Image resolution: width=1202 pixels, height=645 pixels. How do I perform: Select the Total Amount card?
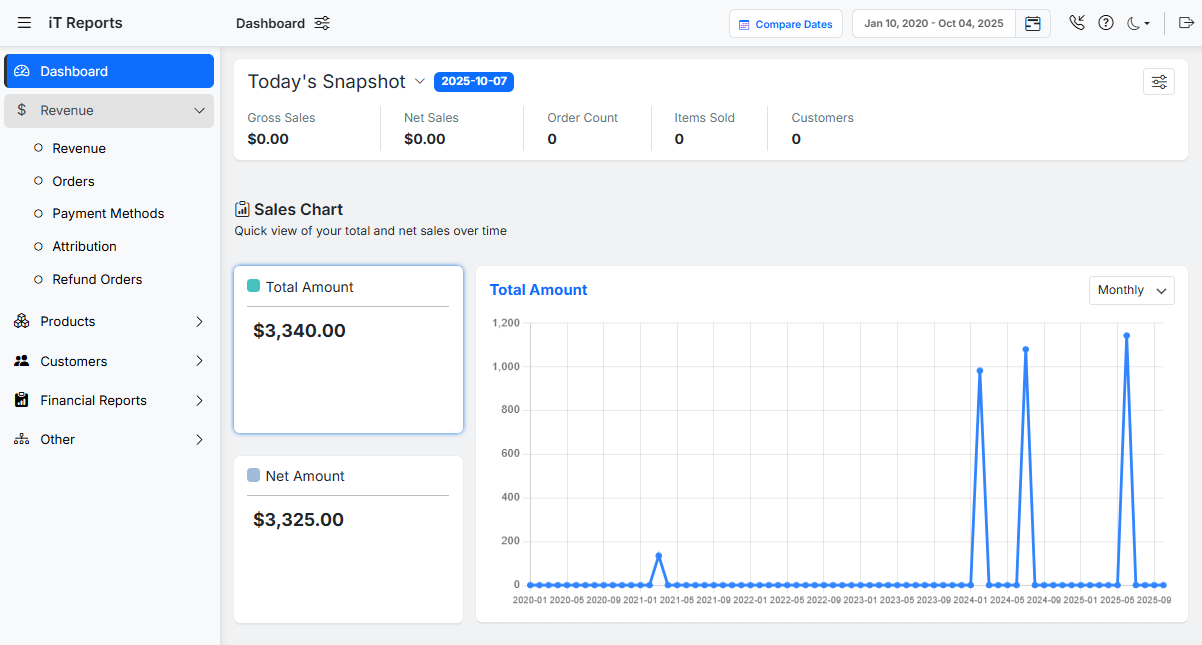(348, 349)
